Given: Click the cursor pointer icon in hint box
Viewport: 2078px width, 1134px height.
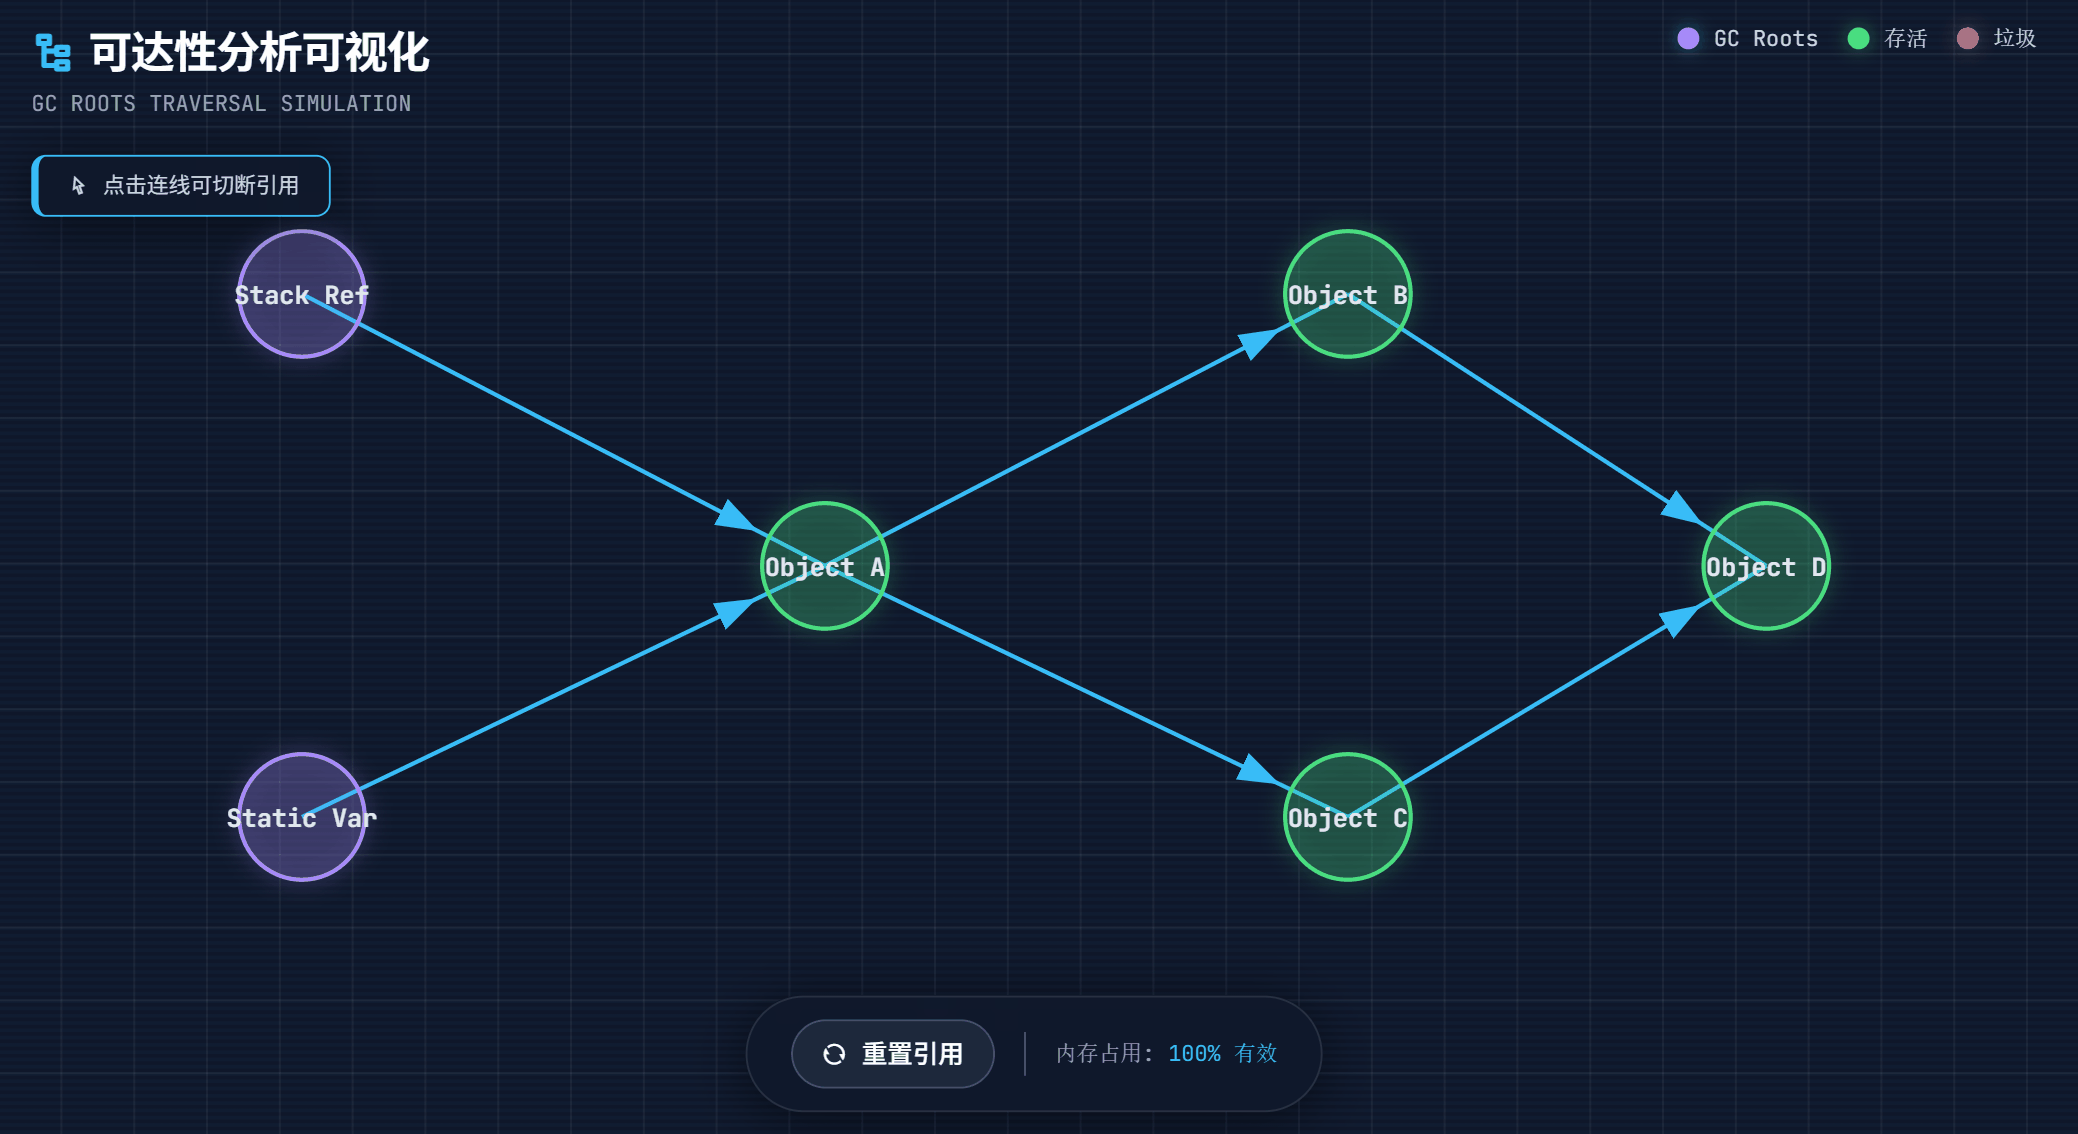Looking at the screenshot, I should (78, 185).
